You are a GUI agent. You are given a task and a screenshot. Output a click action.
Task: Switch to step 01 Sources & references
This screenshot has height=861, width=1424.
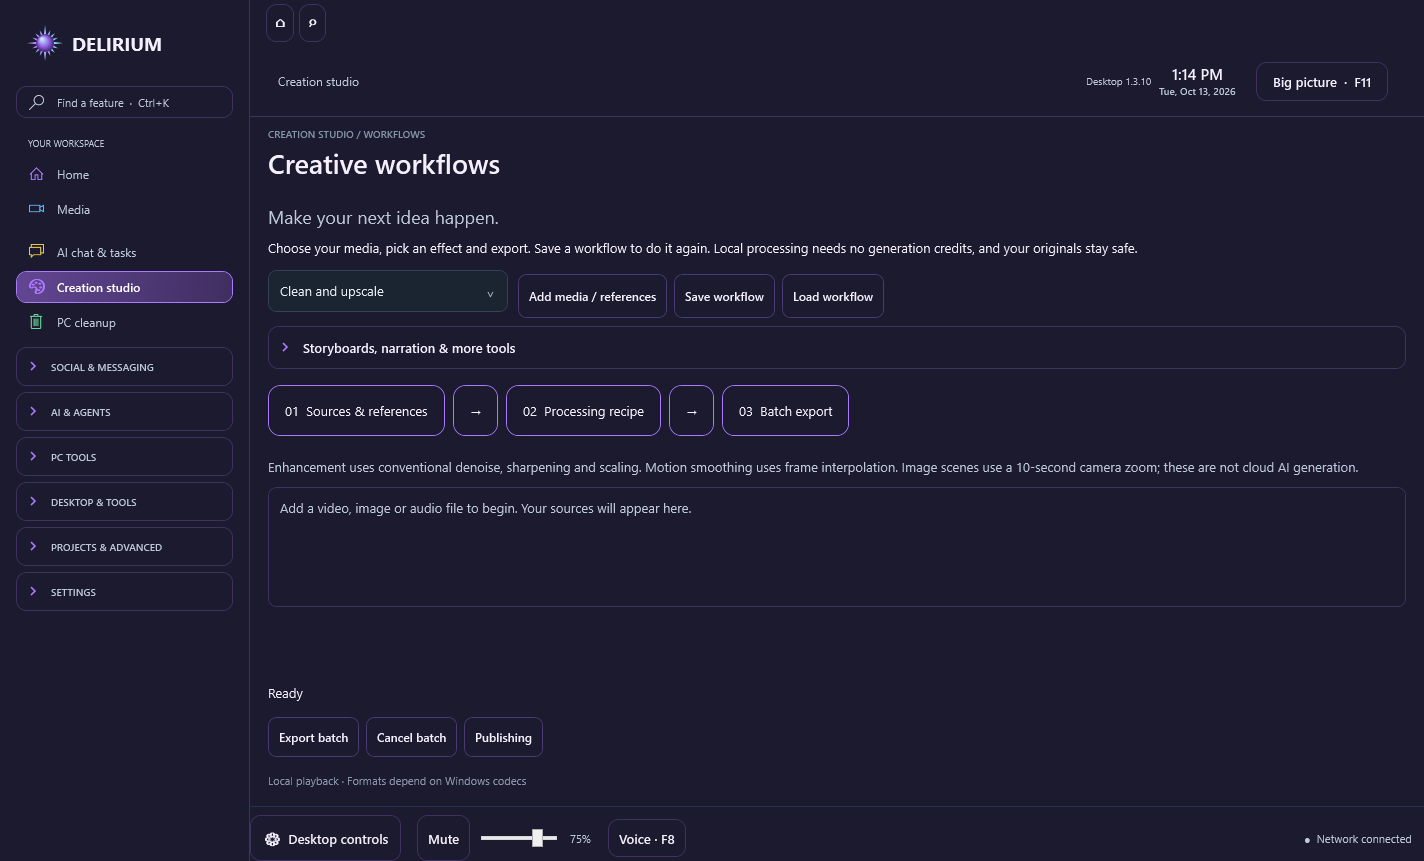(356, 411)
